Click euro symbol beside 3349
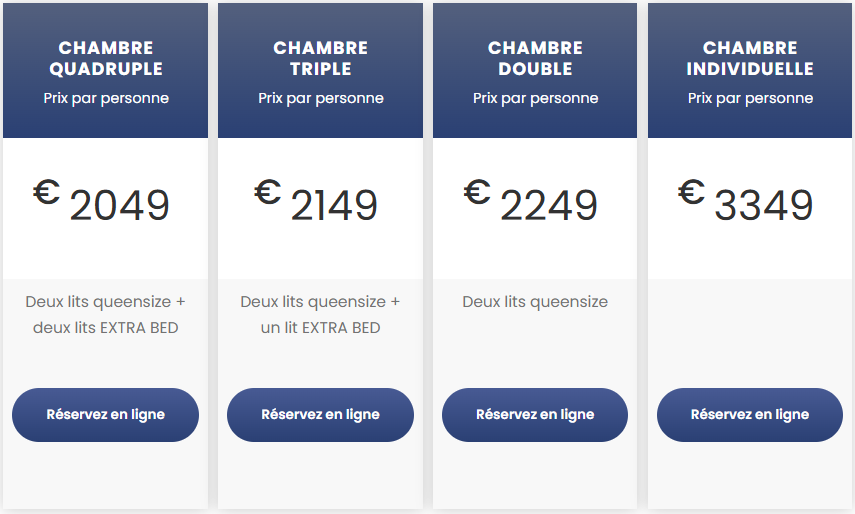 (x=692, y=191)
